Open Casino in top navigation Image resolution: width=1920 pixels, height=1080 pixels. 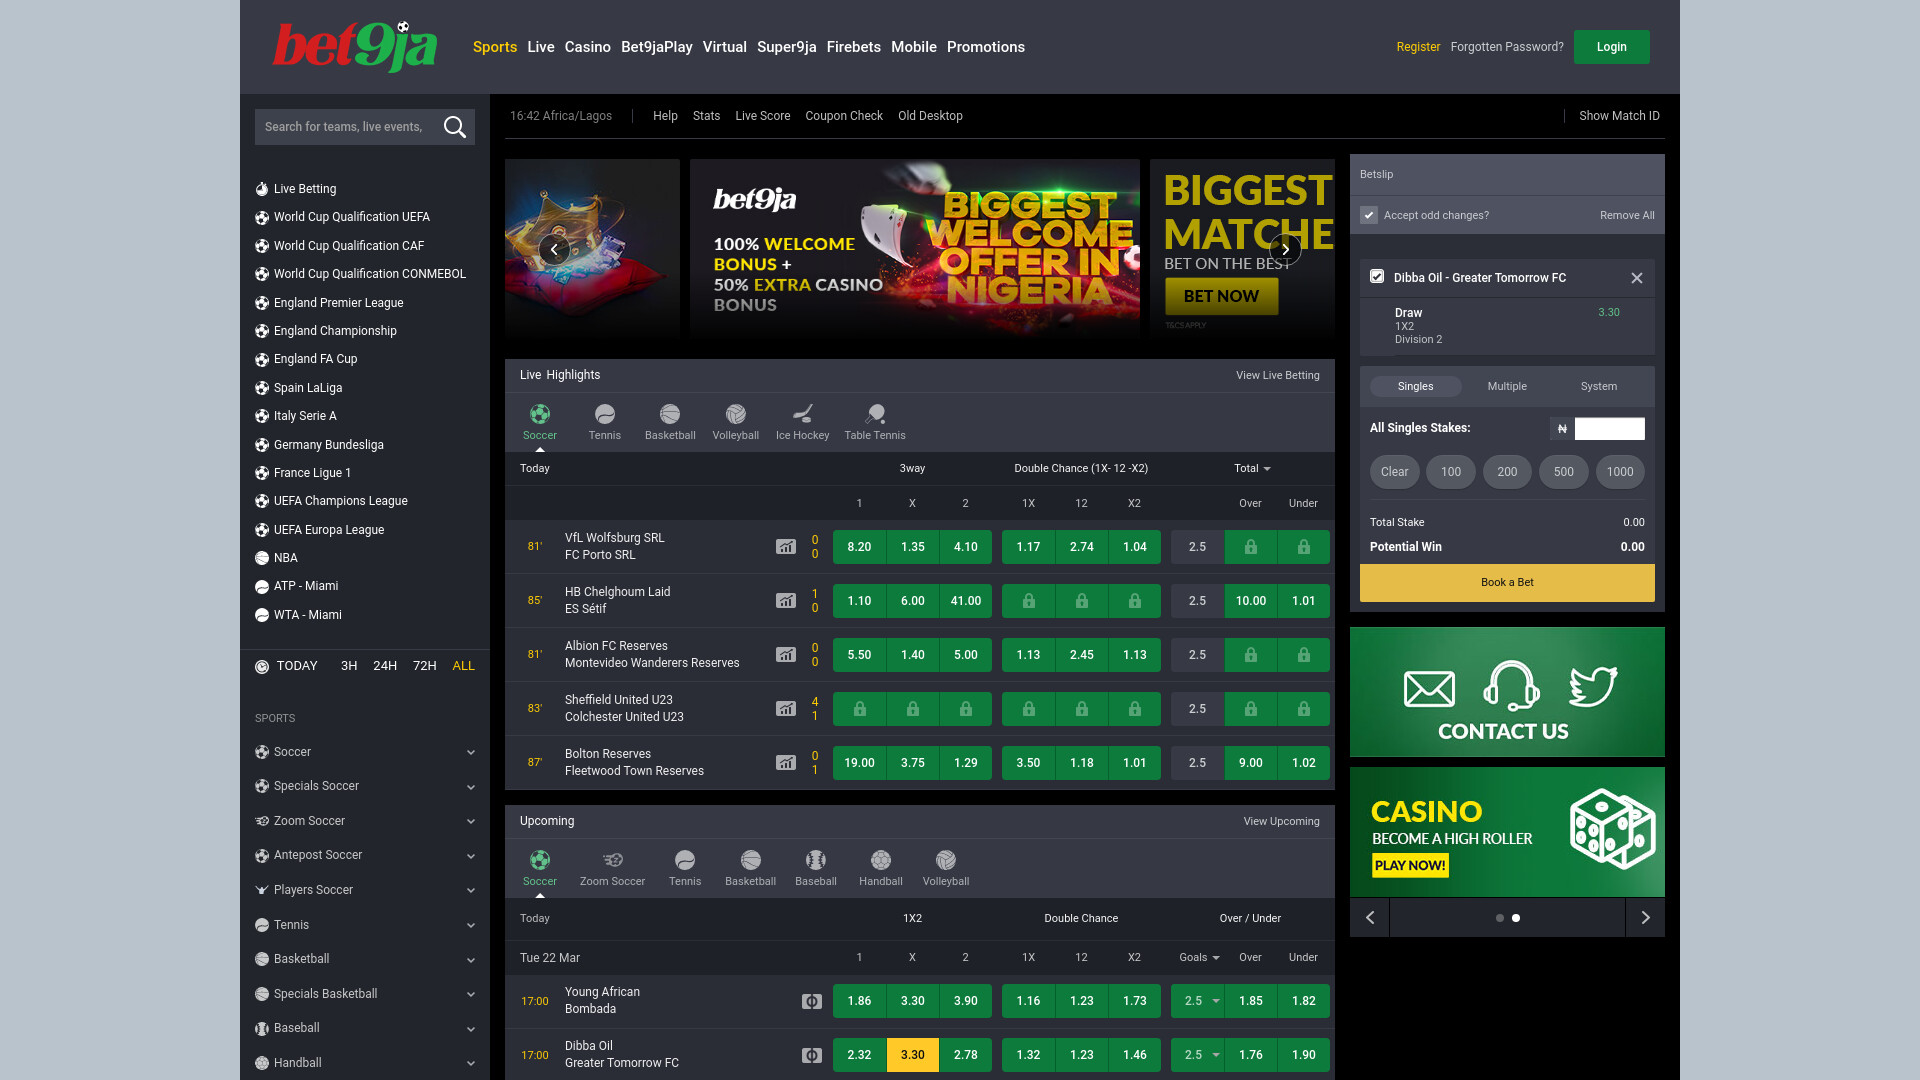coord(587,47)
